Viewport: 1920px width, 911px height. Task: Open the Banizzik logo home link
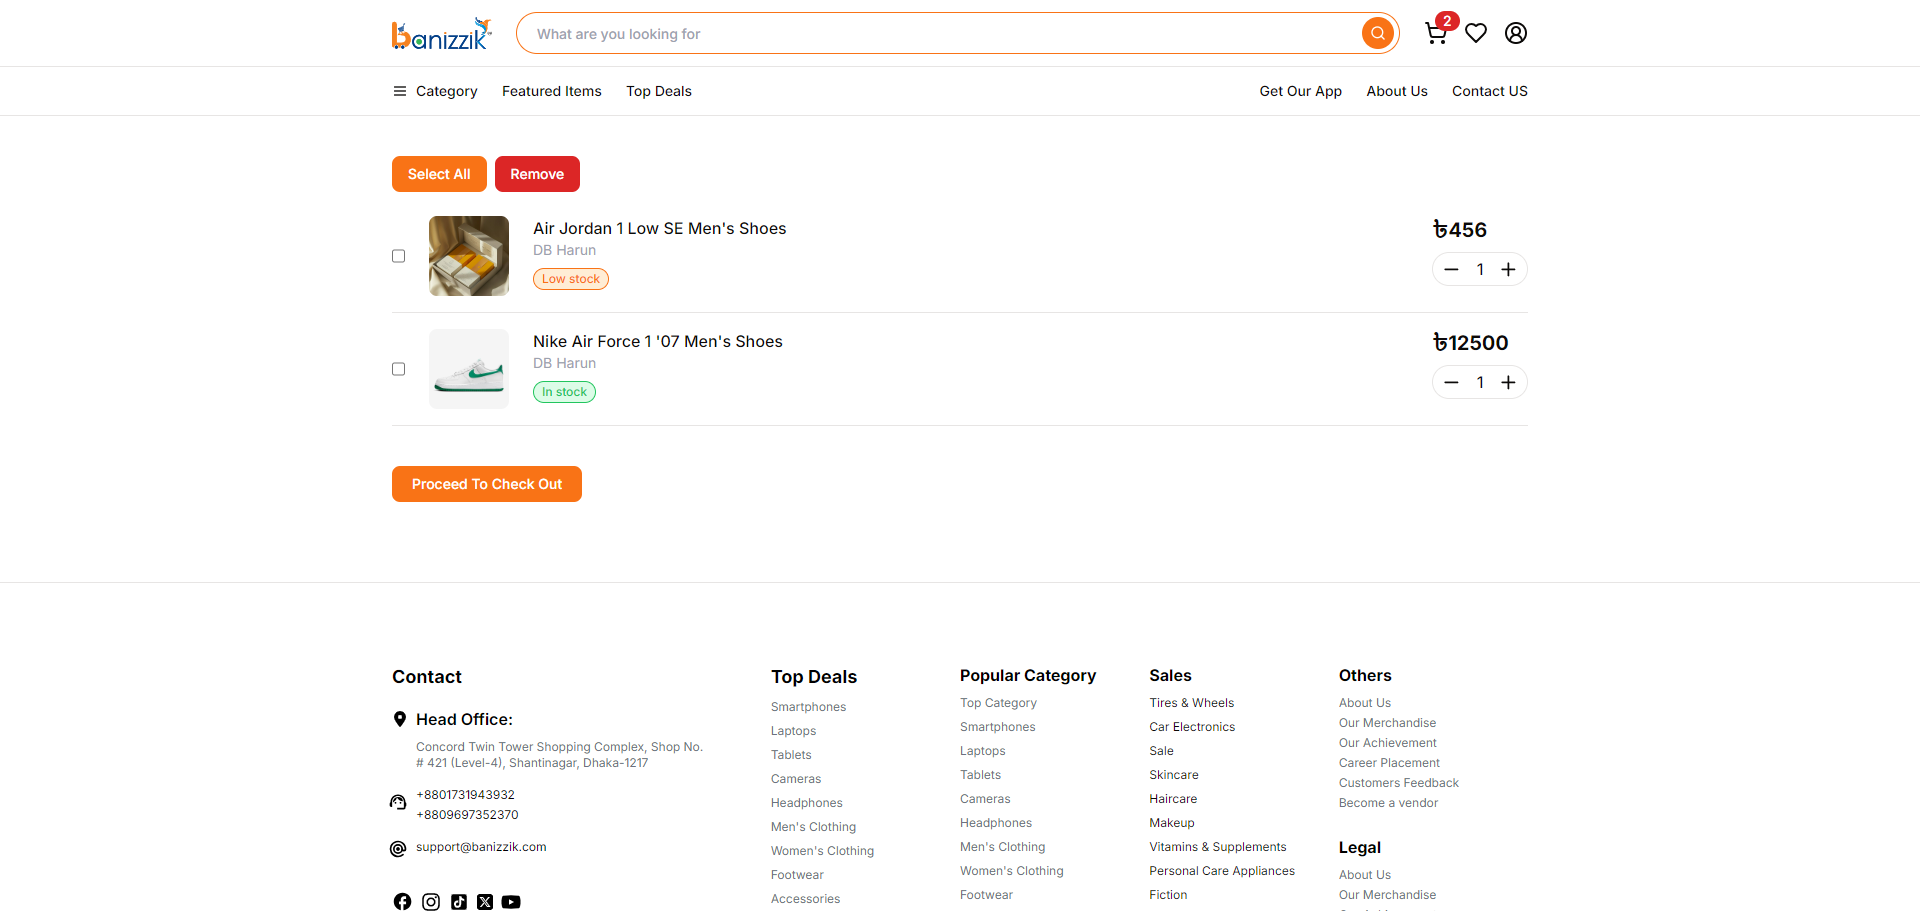click(x=441, y=34)
